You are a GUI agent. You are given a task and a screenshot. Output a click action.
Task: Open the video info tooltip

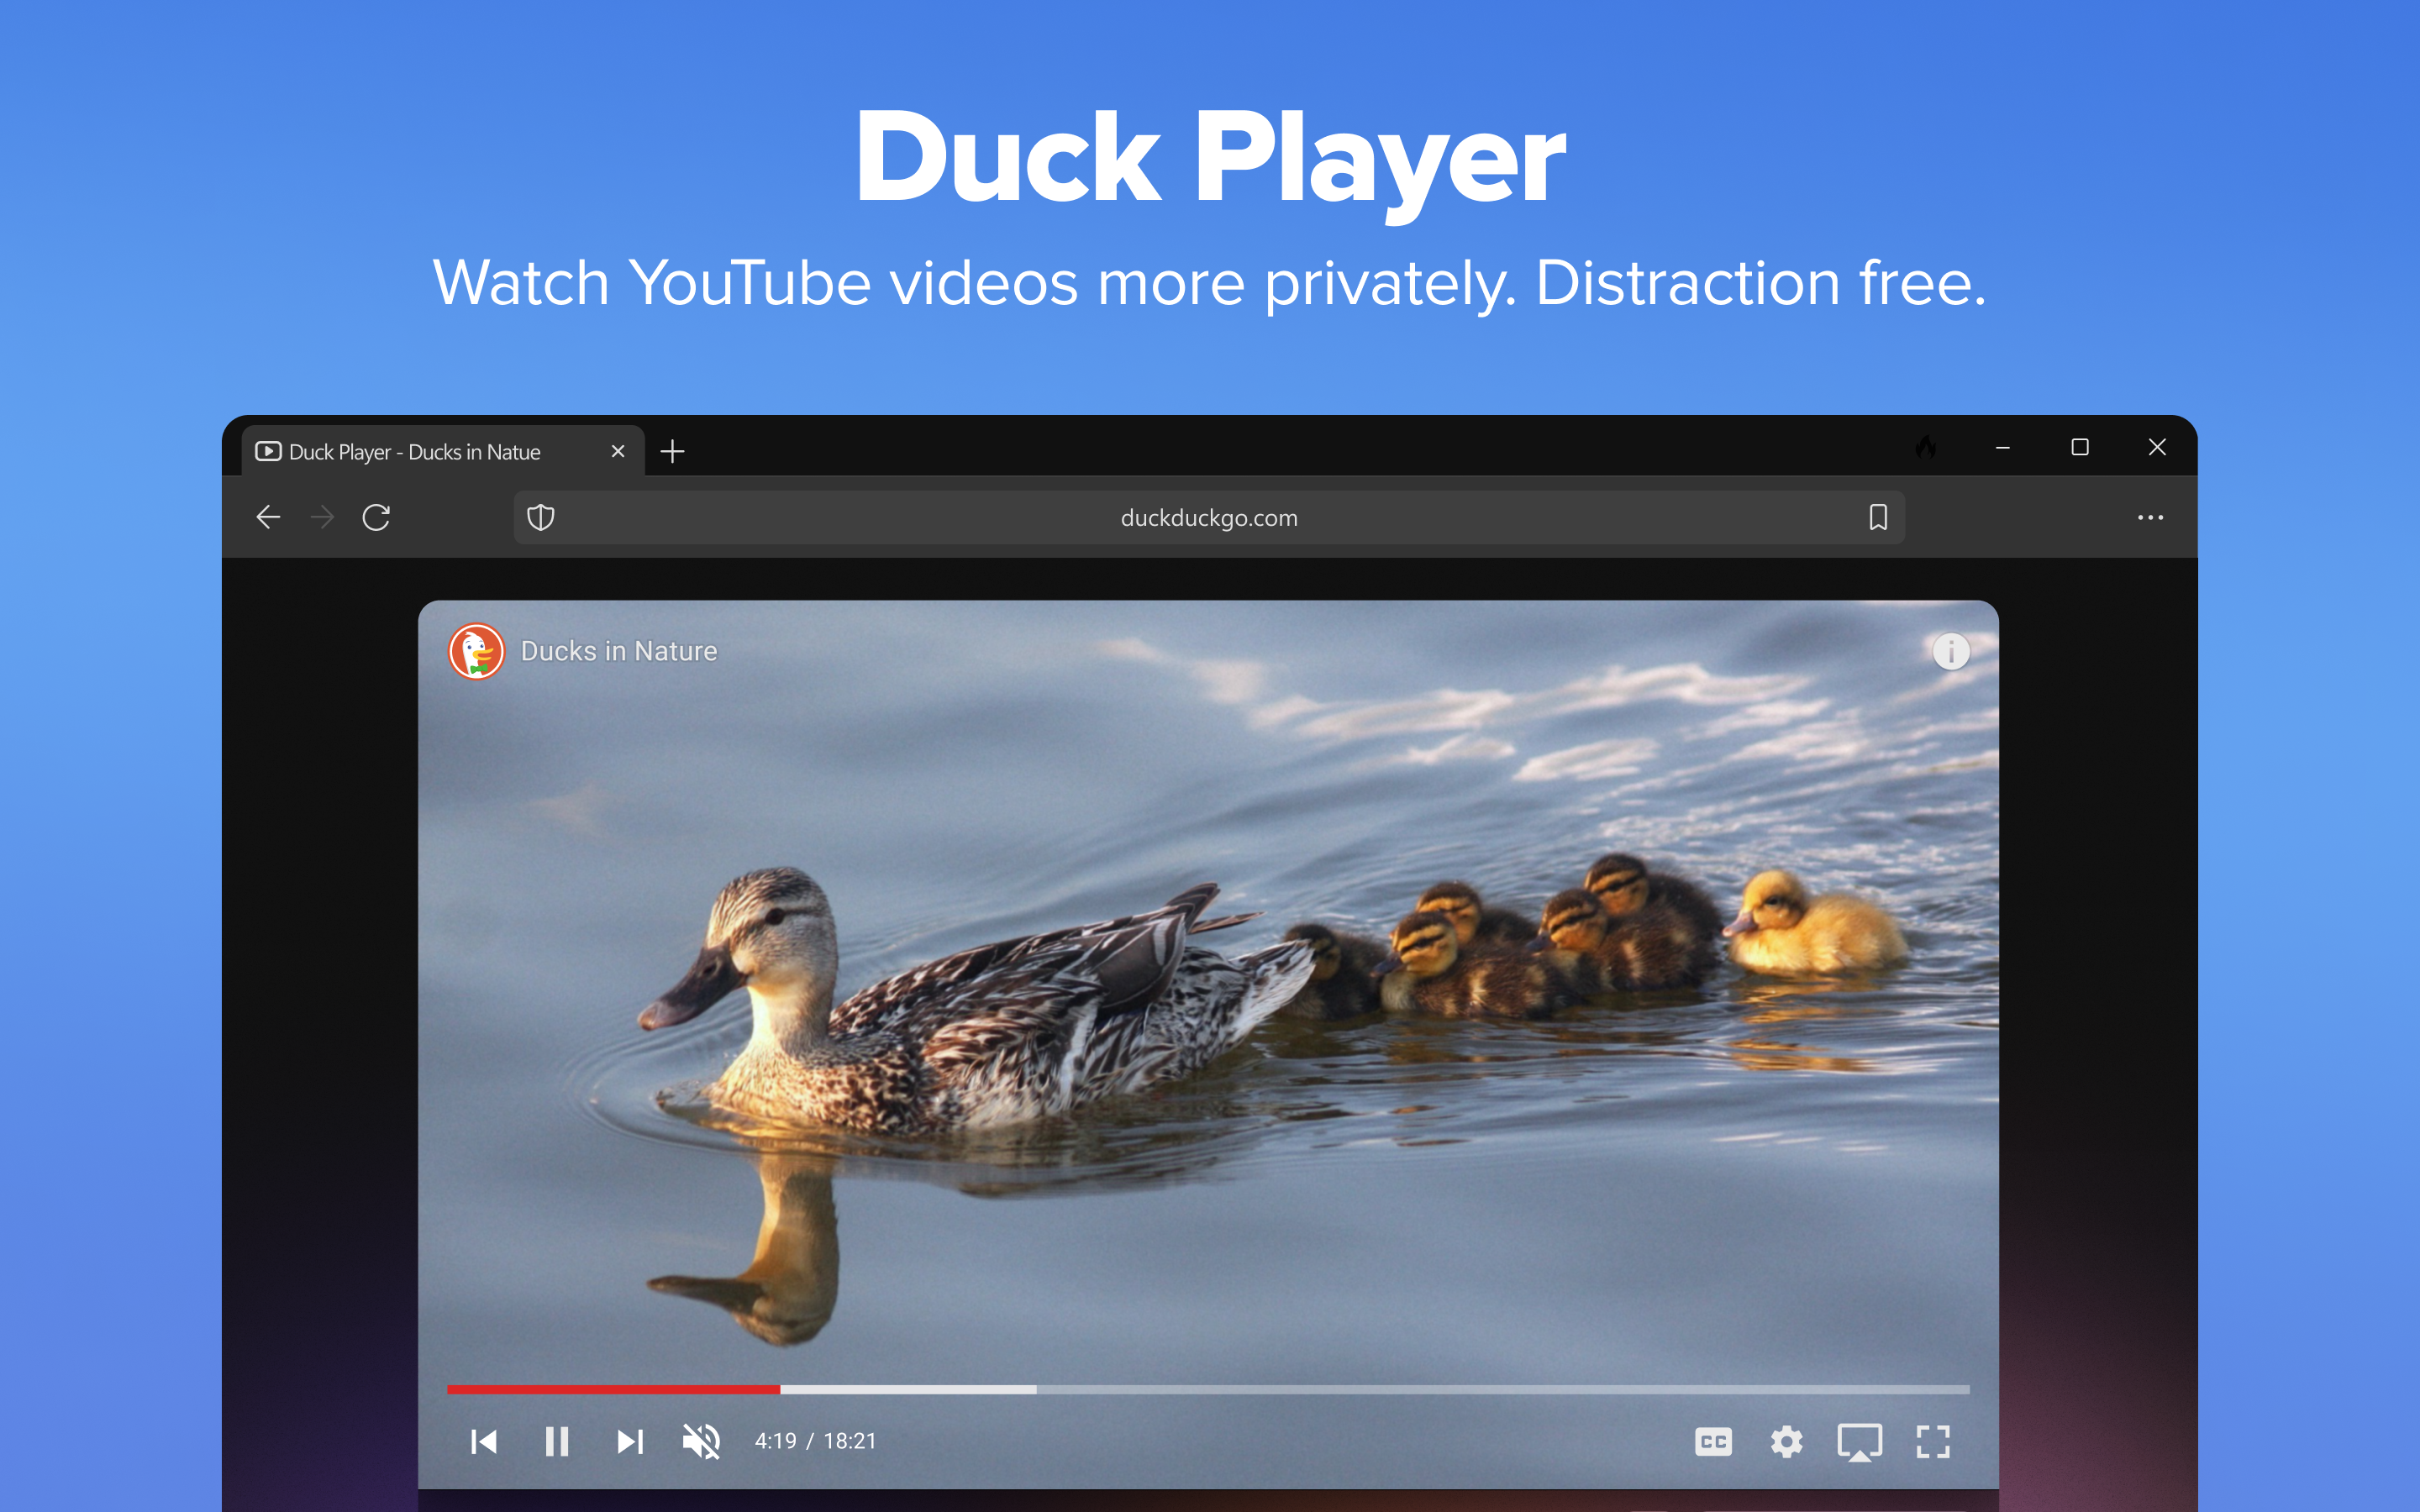click(x=1952, y=651)
